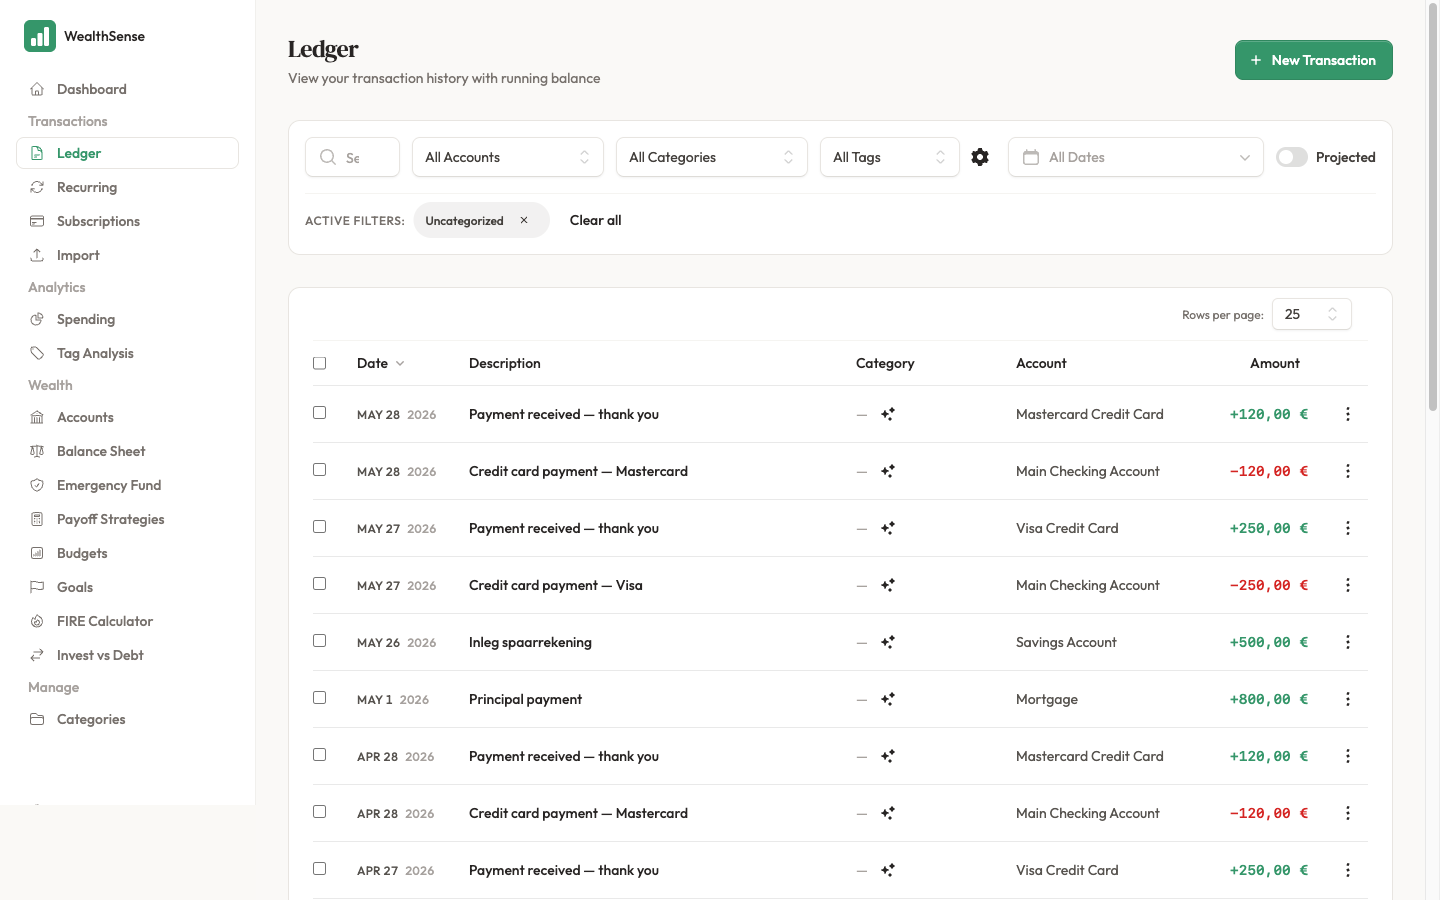Expand the All Dates picker
The height and width of the screenshot is (900, 1440).
pyautogui.click(x=1136, y=157)
